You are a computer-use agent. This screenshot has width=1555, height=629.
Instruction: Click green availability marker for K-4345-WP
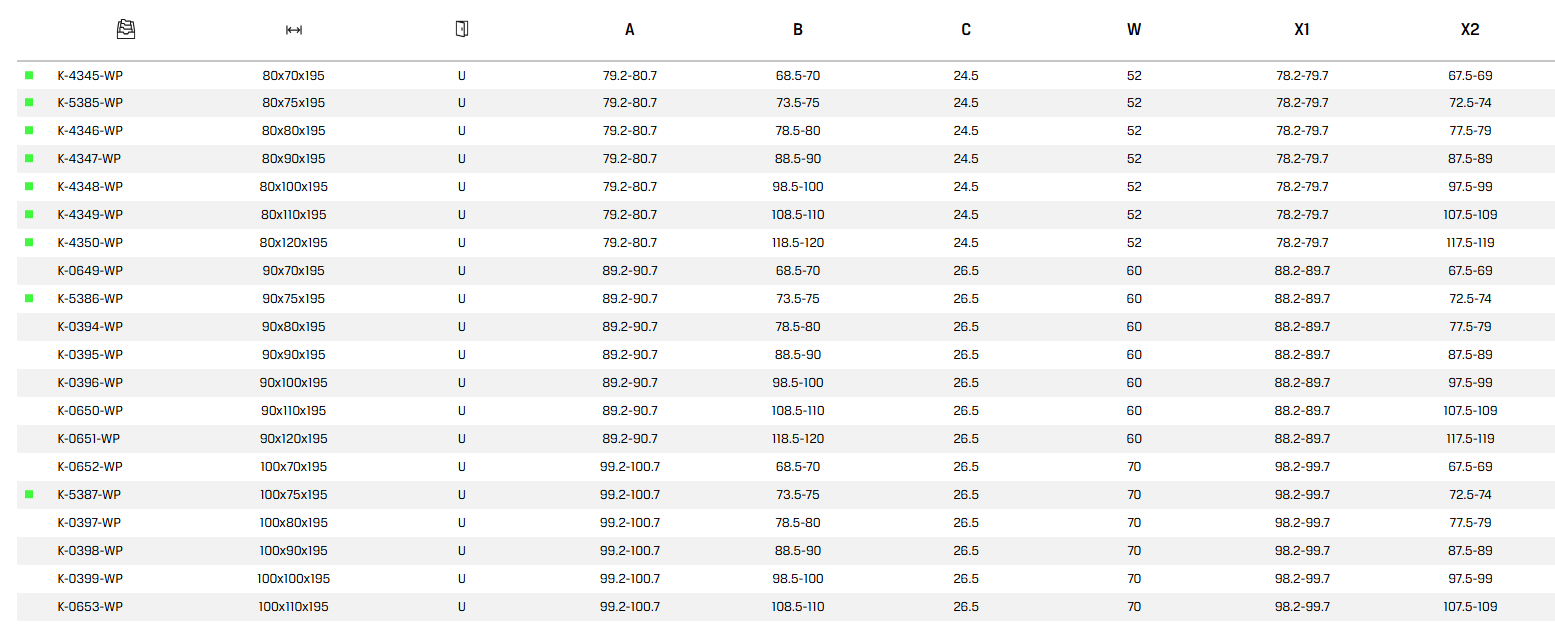(x=29, y=75)
